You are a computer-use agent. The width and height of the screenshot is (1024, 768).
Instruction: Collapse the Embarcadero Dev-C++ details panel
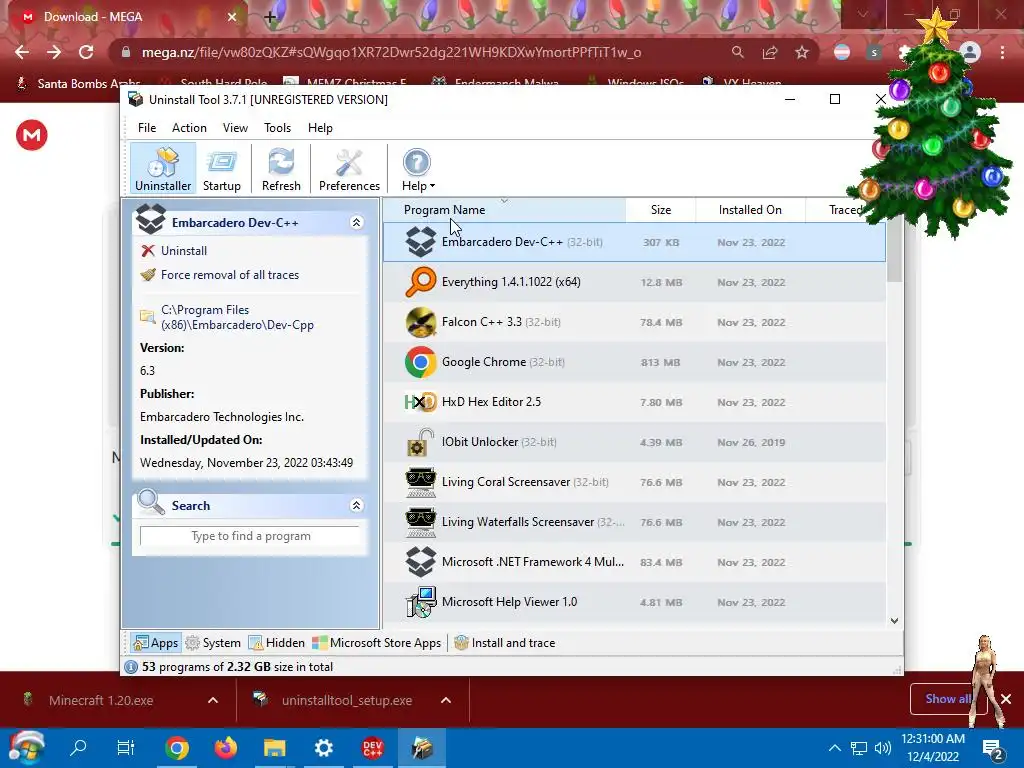tap(357, 223)
